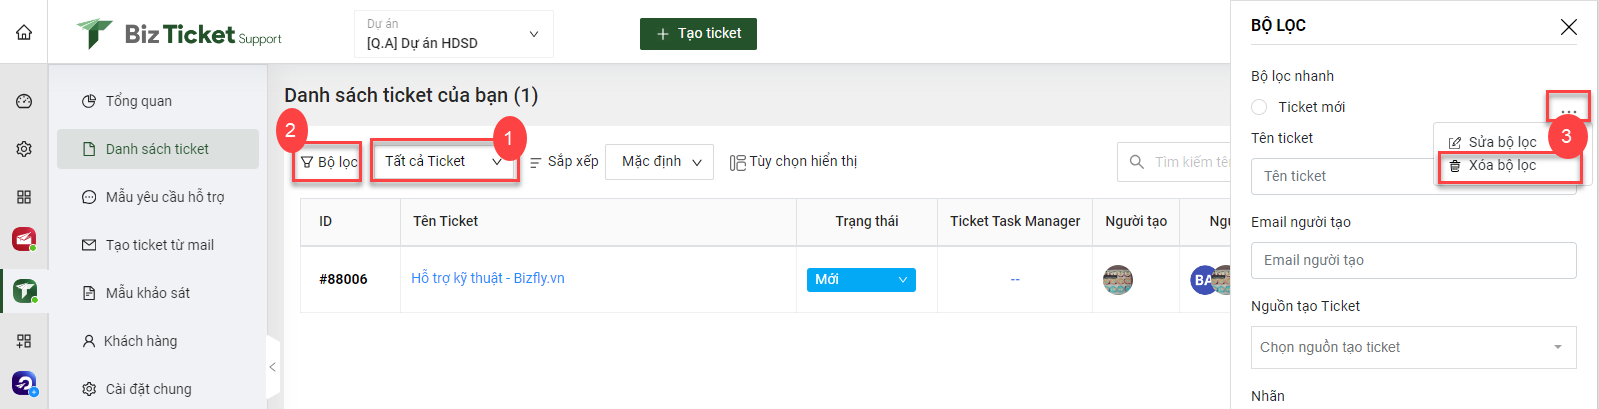Click creator avatar in ticket row
The height and width of the screenshot is (409, 1599).
1118,280
